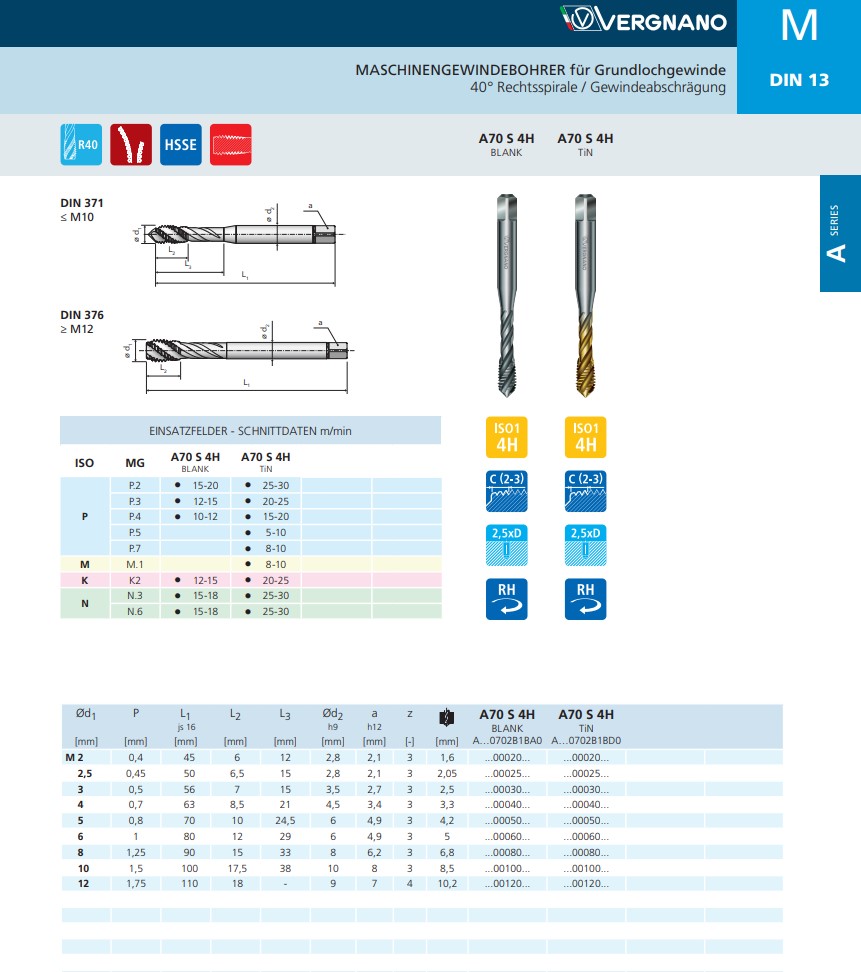
Task: Click the red chip-curl icon beside R40
Action: click(131, 144)
